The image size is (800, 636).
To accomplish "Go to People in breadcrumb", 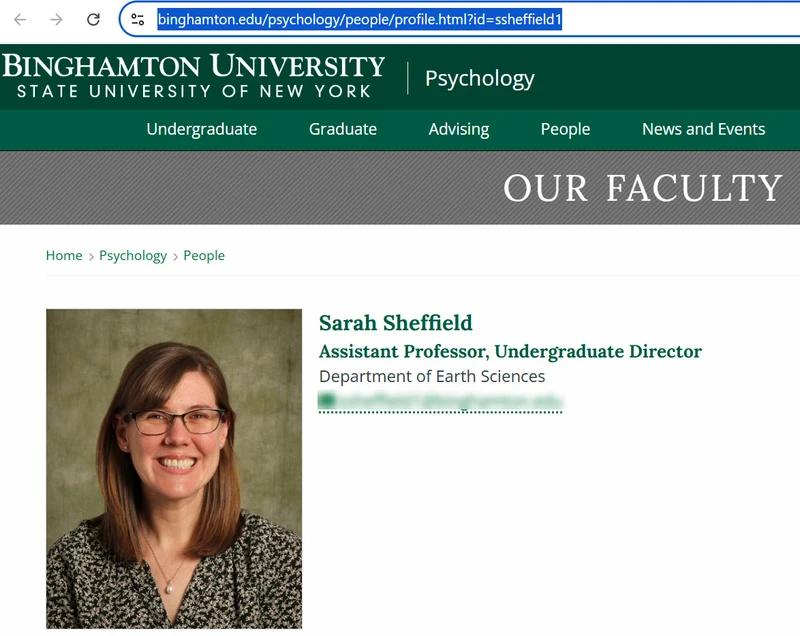I will click(x=204, y=256).
